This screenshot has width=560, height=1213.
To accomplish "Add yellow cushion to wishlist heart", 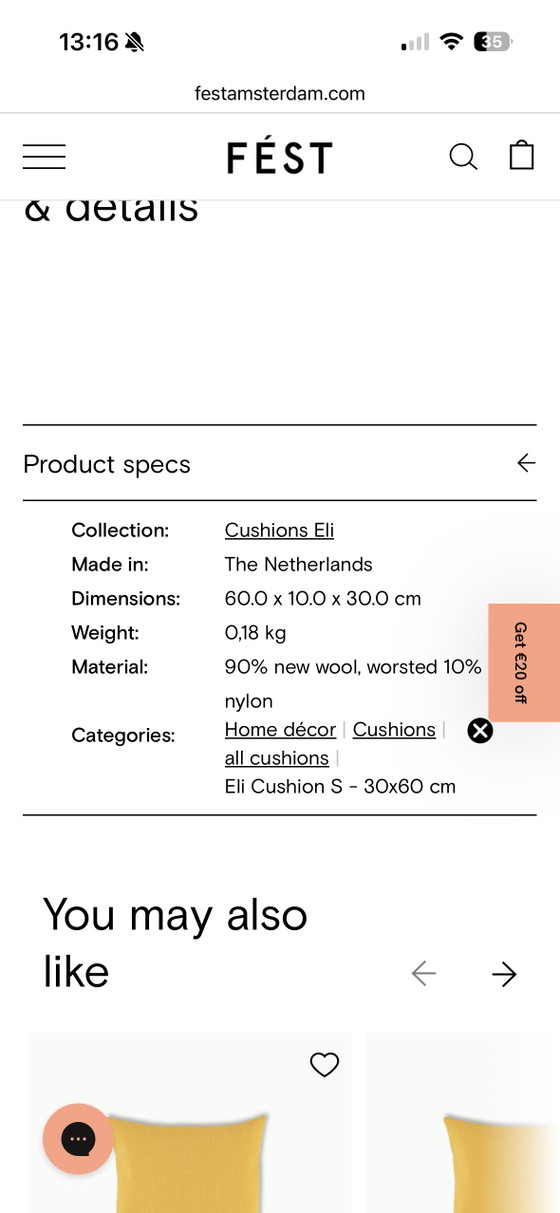I will click(x=324, y=1065).
